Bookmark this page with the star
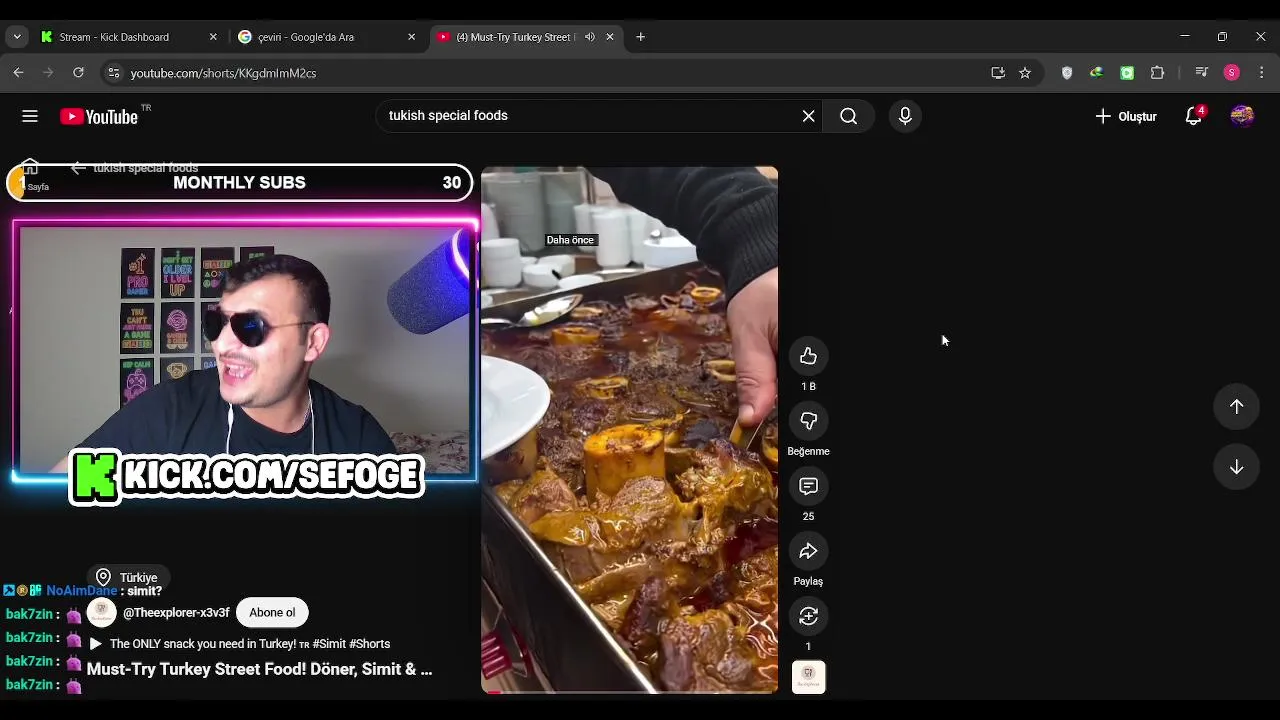 click(1025, 73)
